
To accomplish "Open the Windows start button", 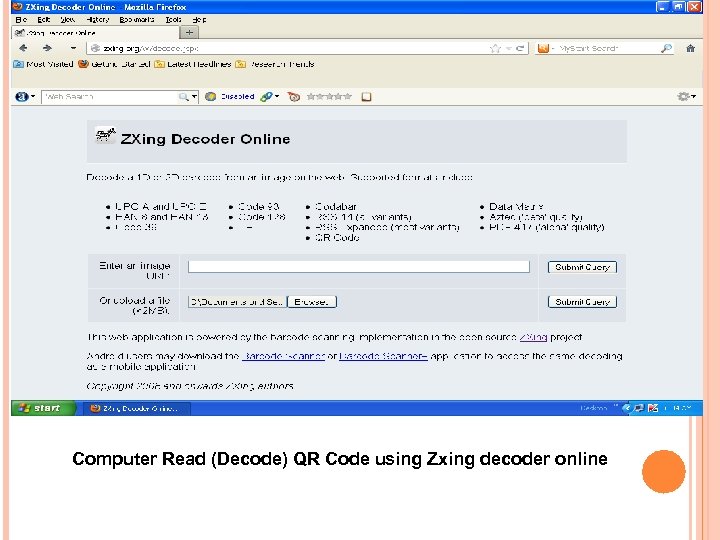I will (x=43, y=408).
